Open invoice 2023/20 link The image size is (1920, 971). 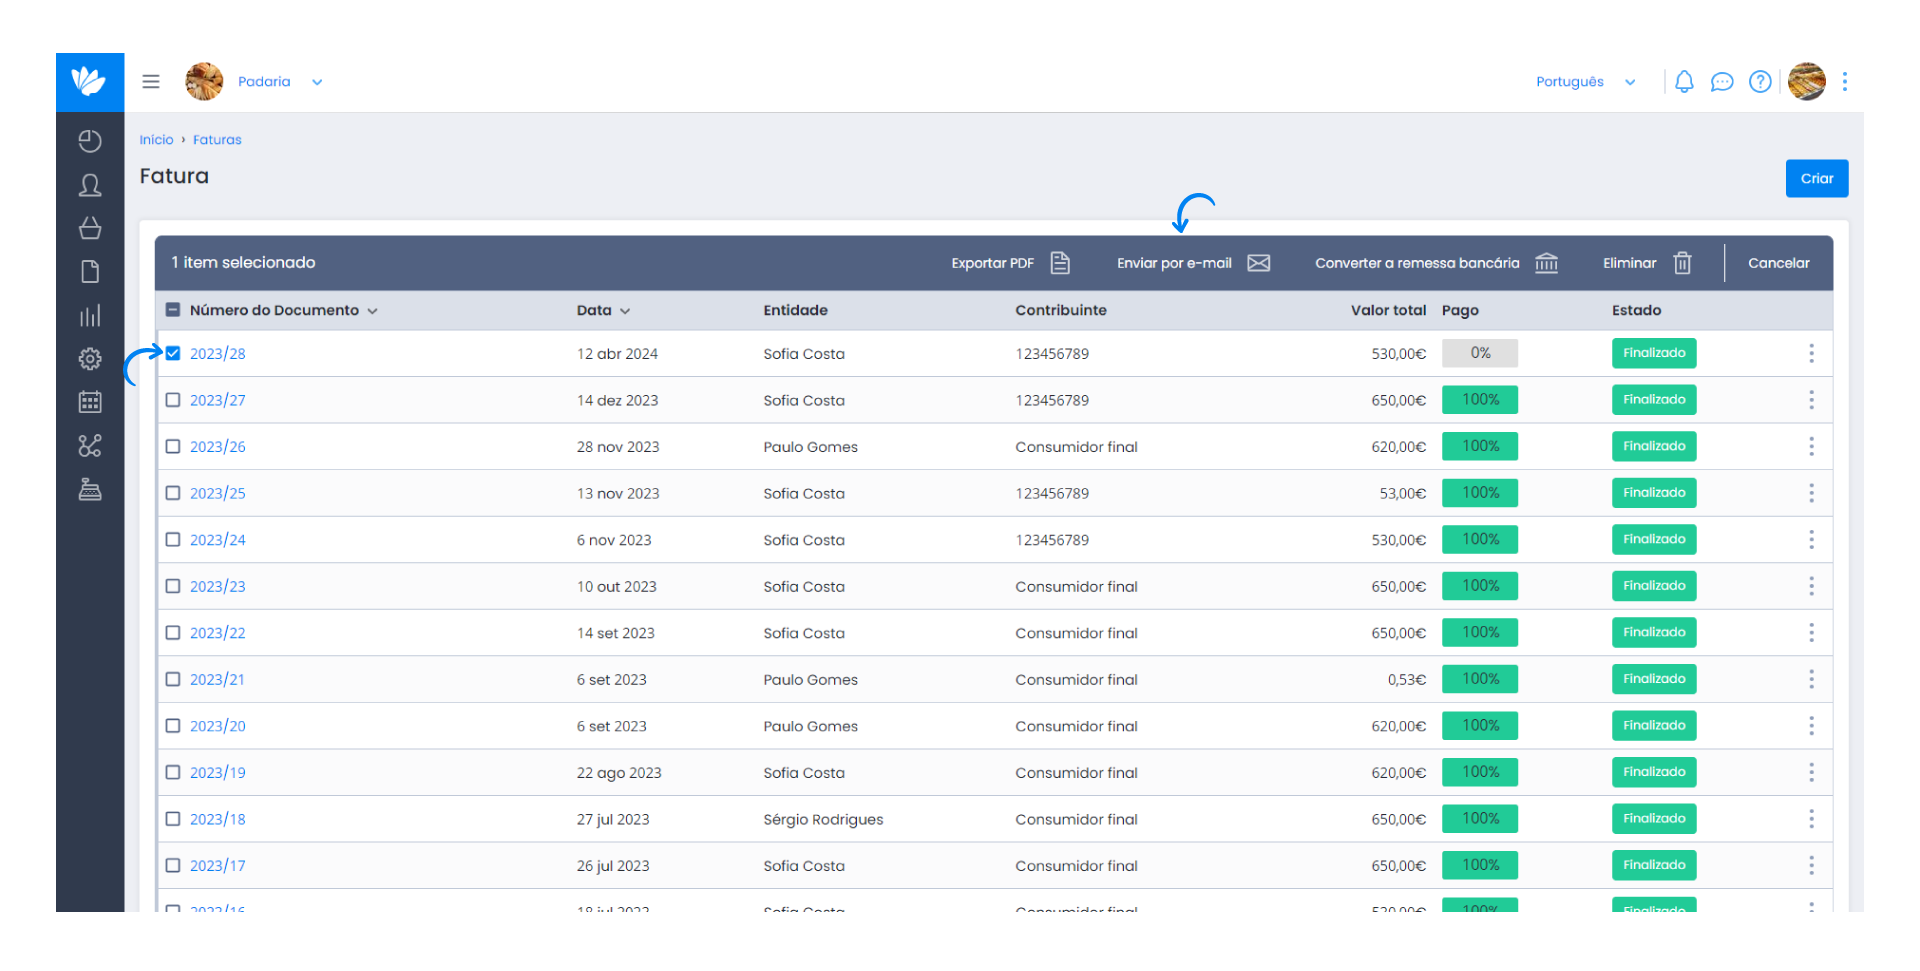click(218, 726)
